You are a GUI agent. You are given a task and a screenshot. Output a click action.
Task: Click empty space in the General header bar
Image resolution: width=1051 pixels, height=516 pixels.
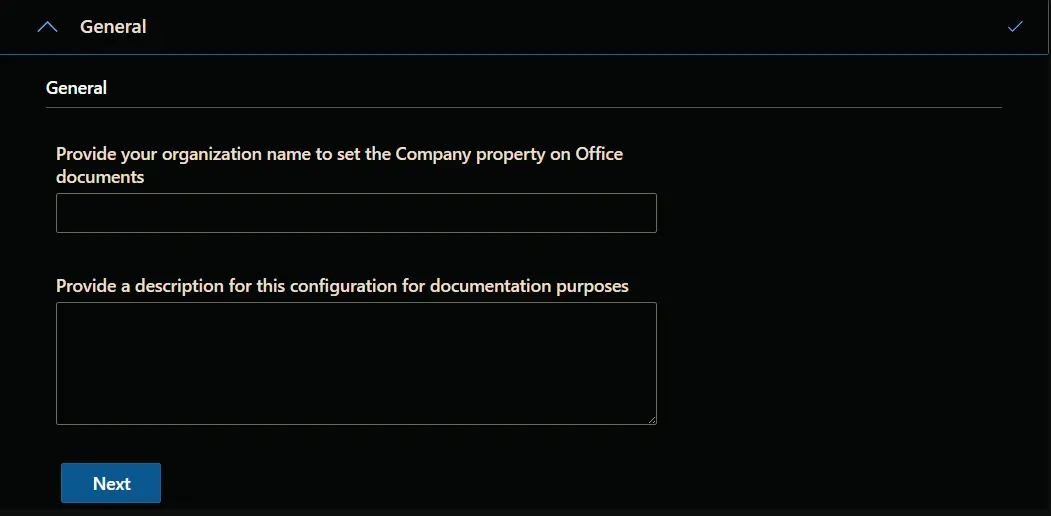pos(576,27)
